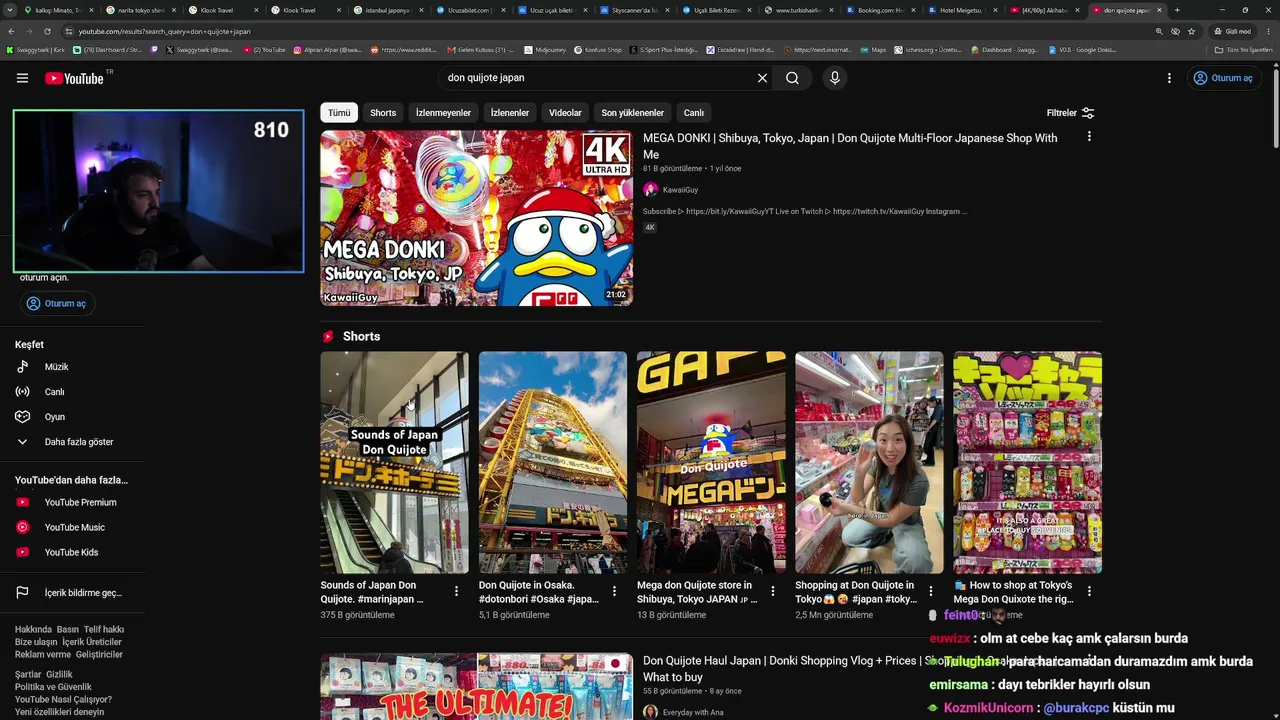Open the Filtreler filter options
This screenshot has height=720, width=1280.
1070,113
